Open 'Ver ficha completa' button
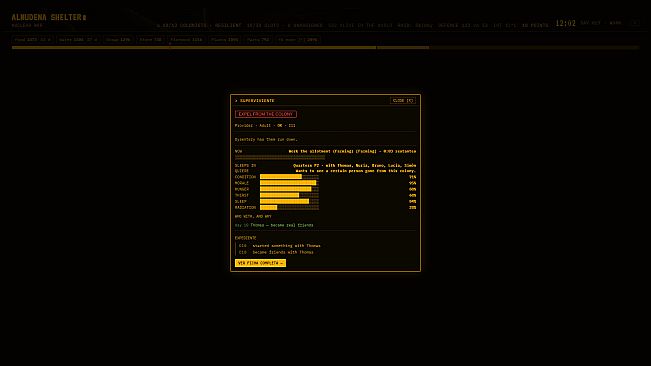 pos(260,263)
